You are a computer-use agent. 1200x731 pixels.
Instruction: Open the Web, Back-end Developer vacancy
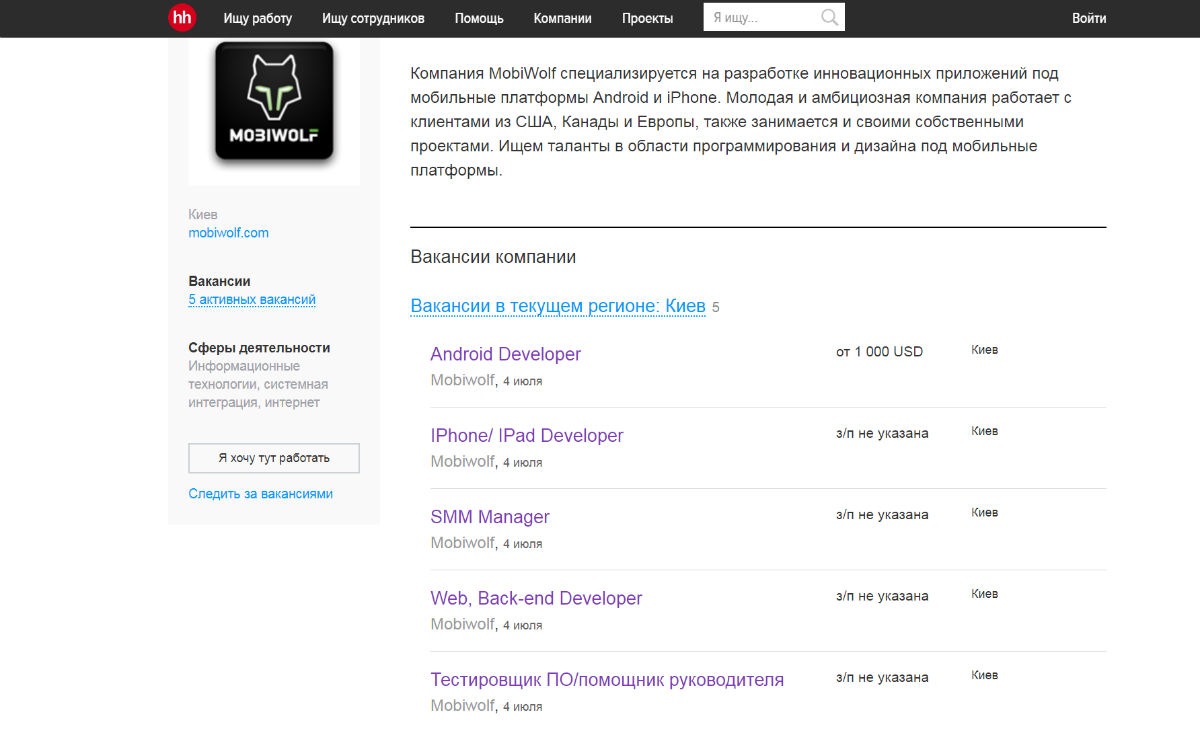coord(535,598)
